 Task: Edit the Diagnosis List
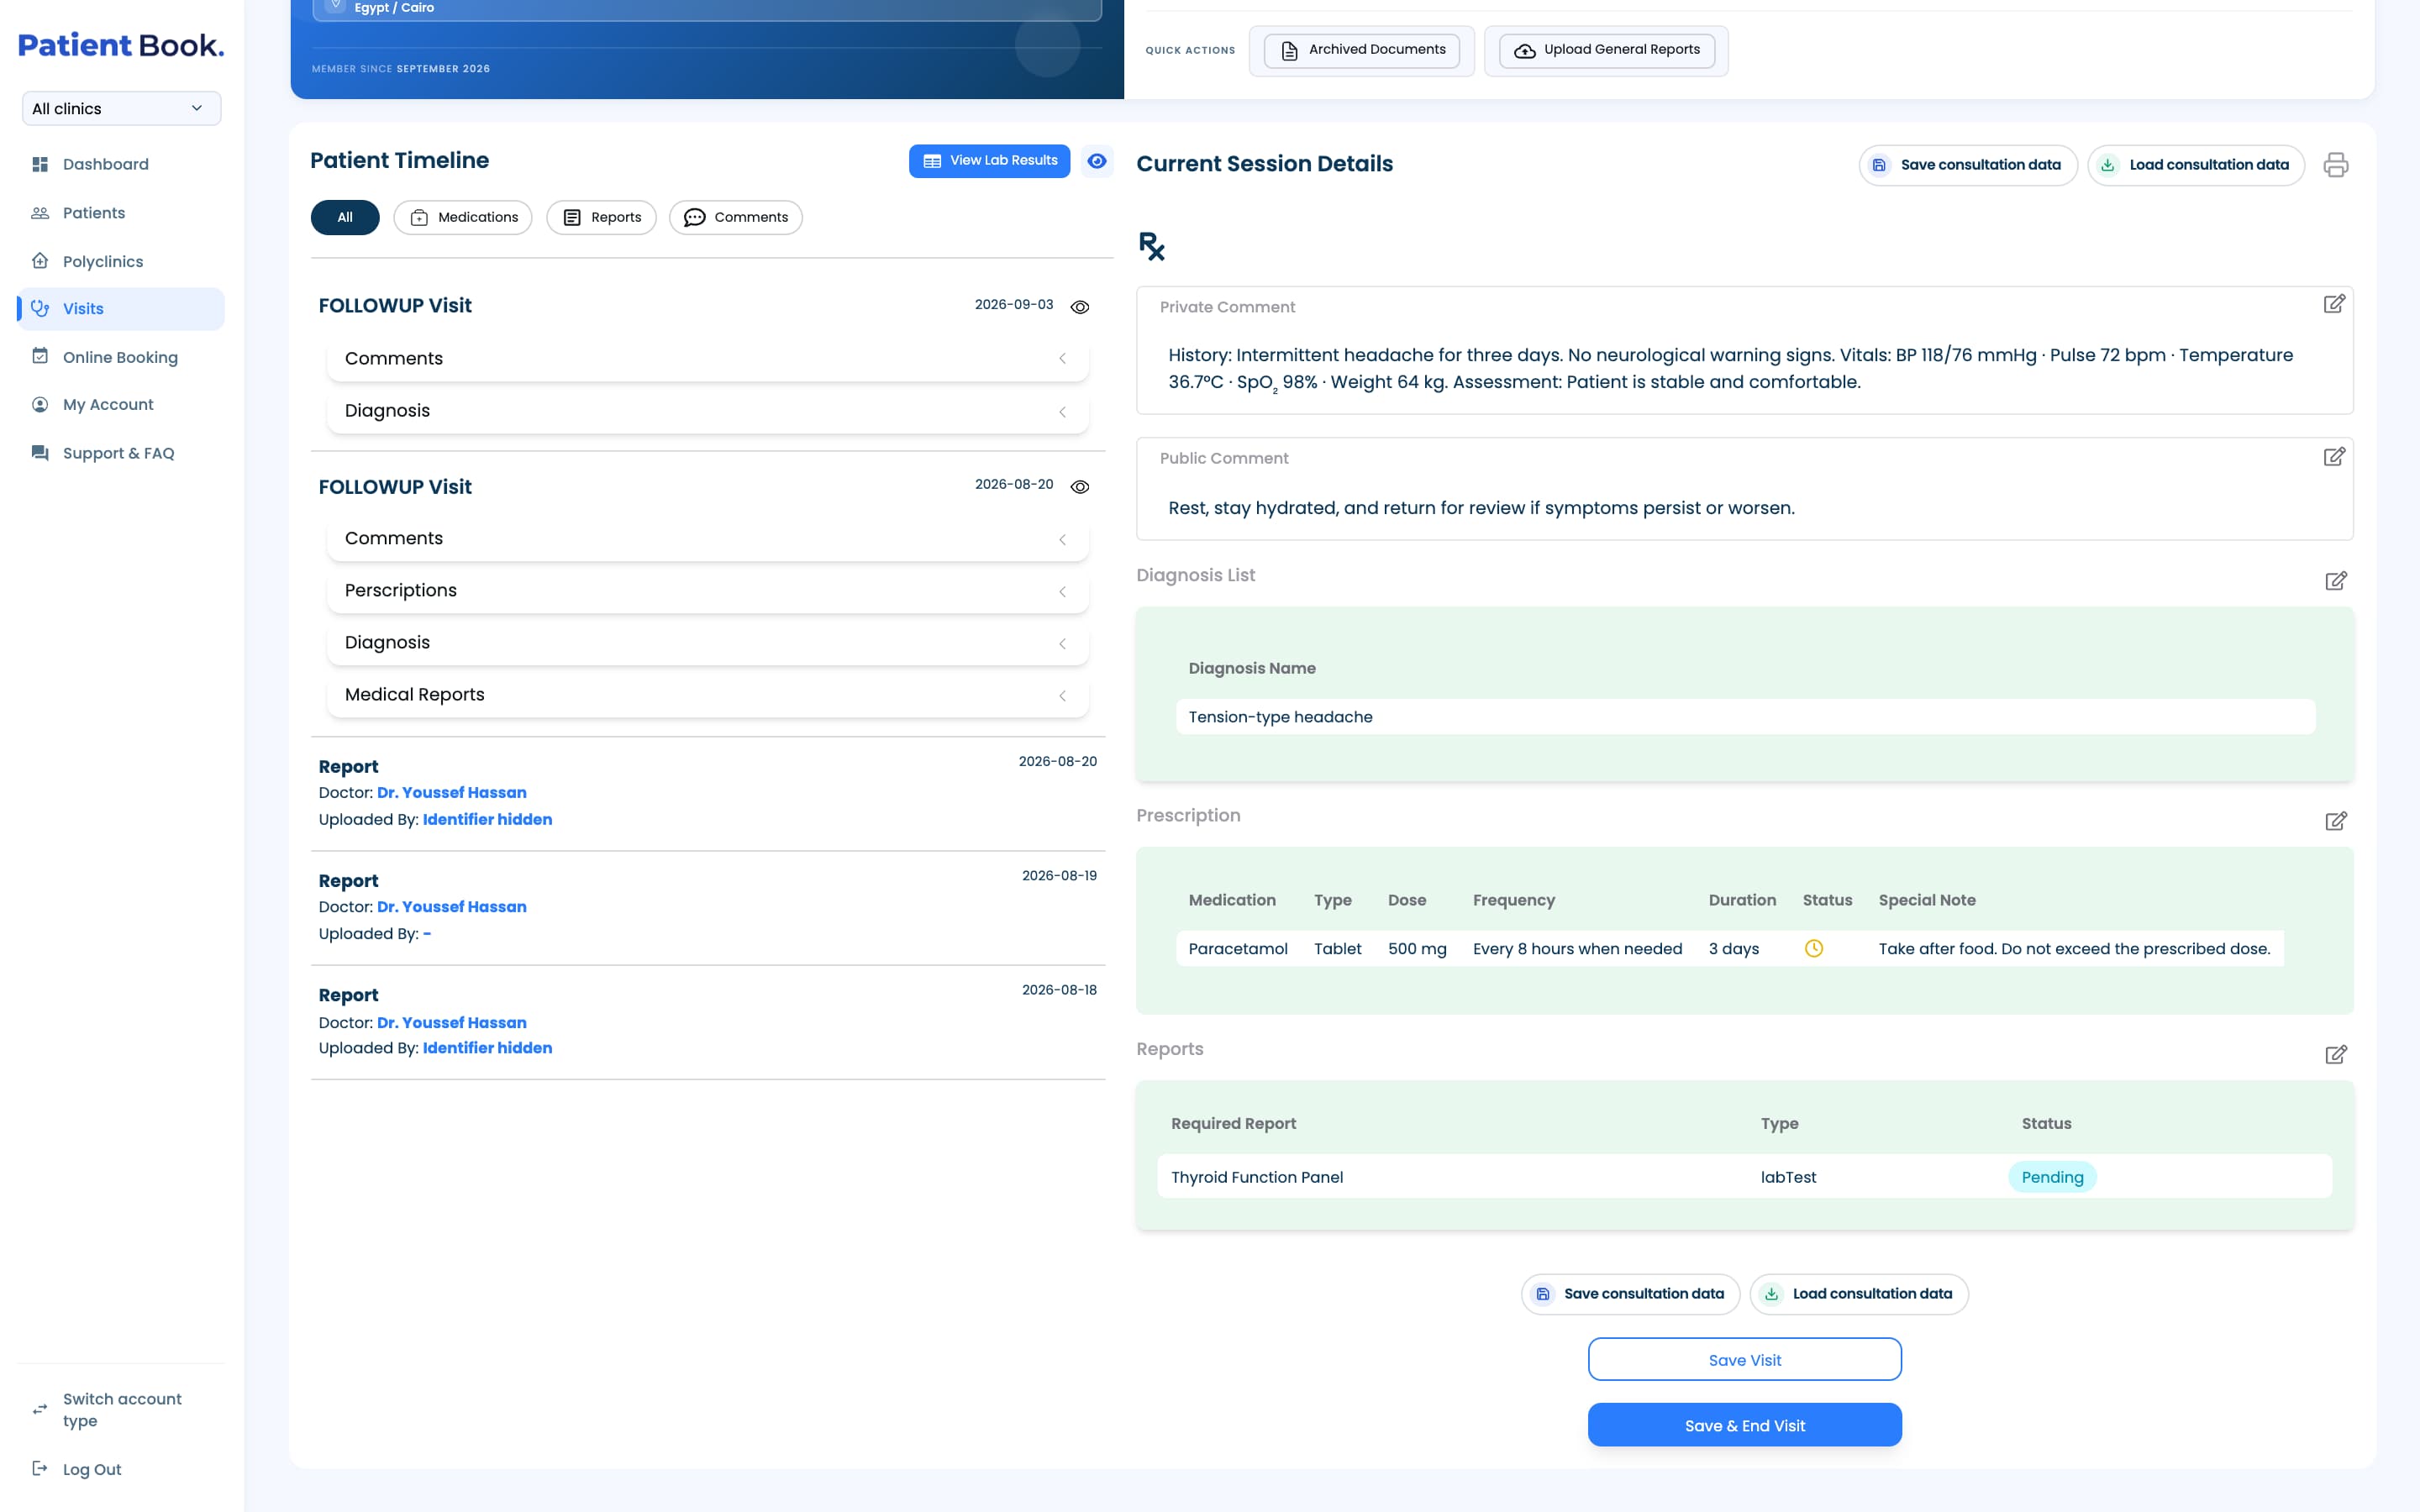tap(2335, 581)
